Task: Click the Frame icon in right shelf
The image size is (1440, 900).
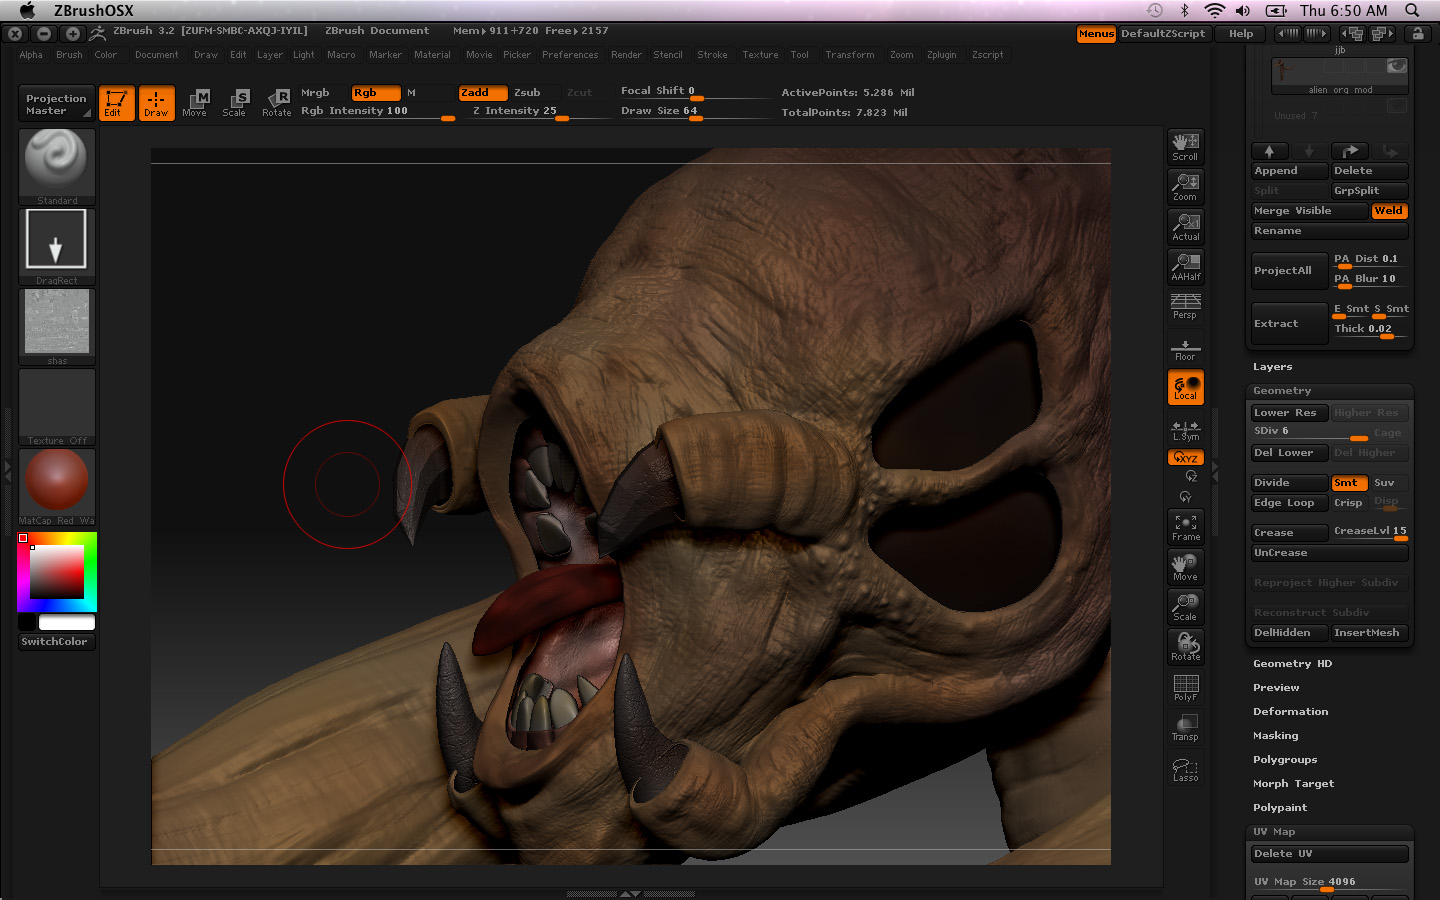Action: tap(1185, 527)
